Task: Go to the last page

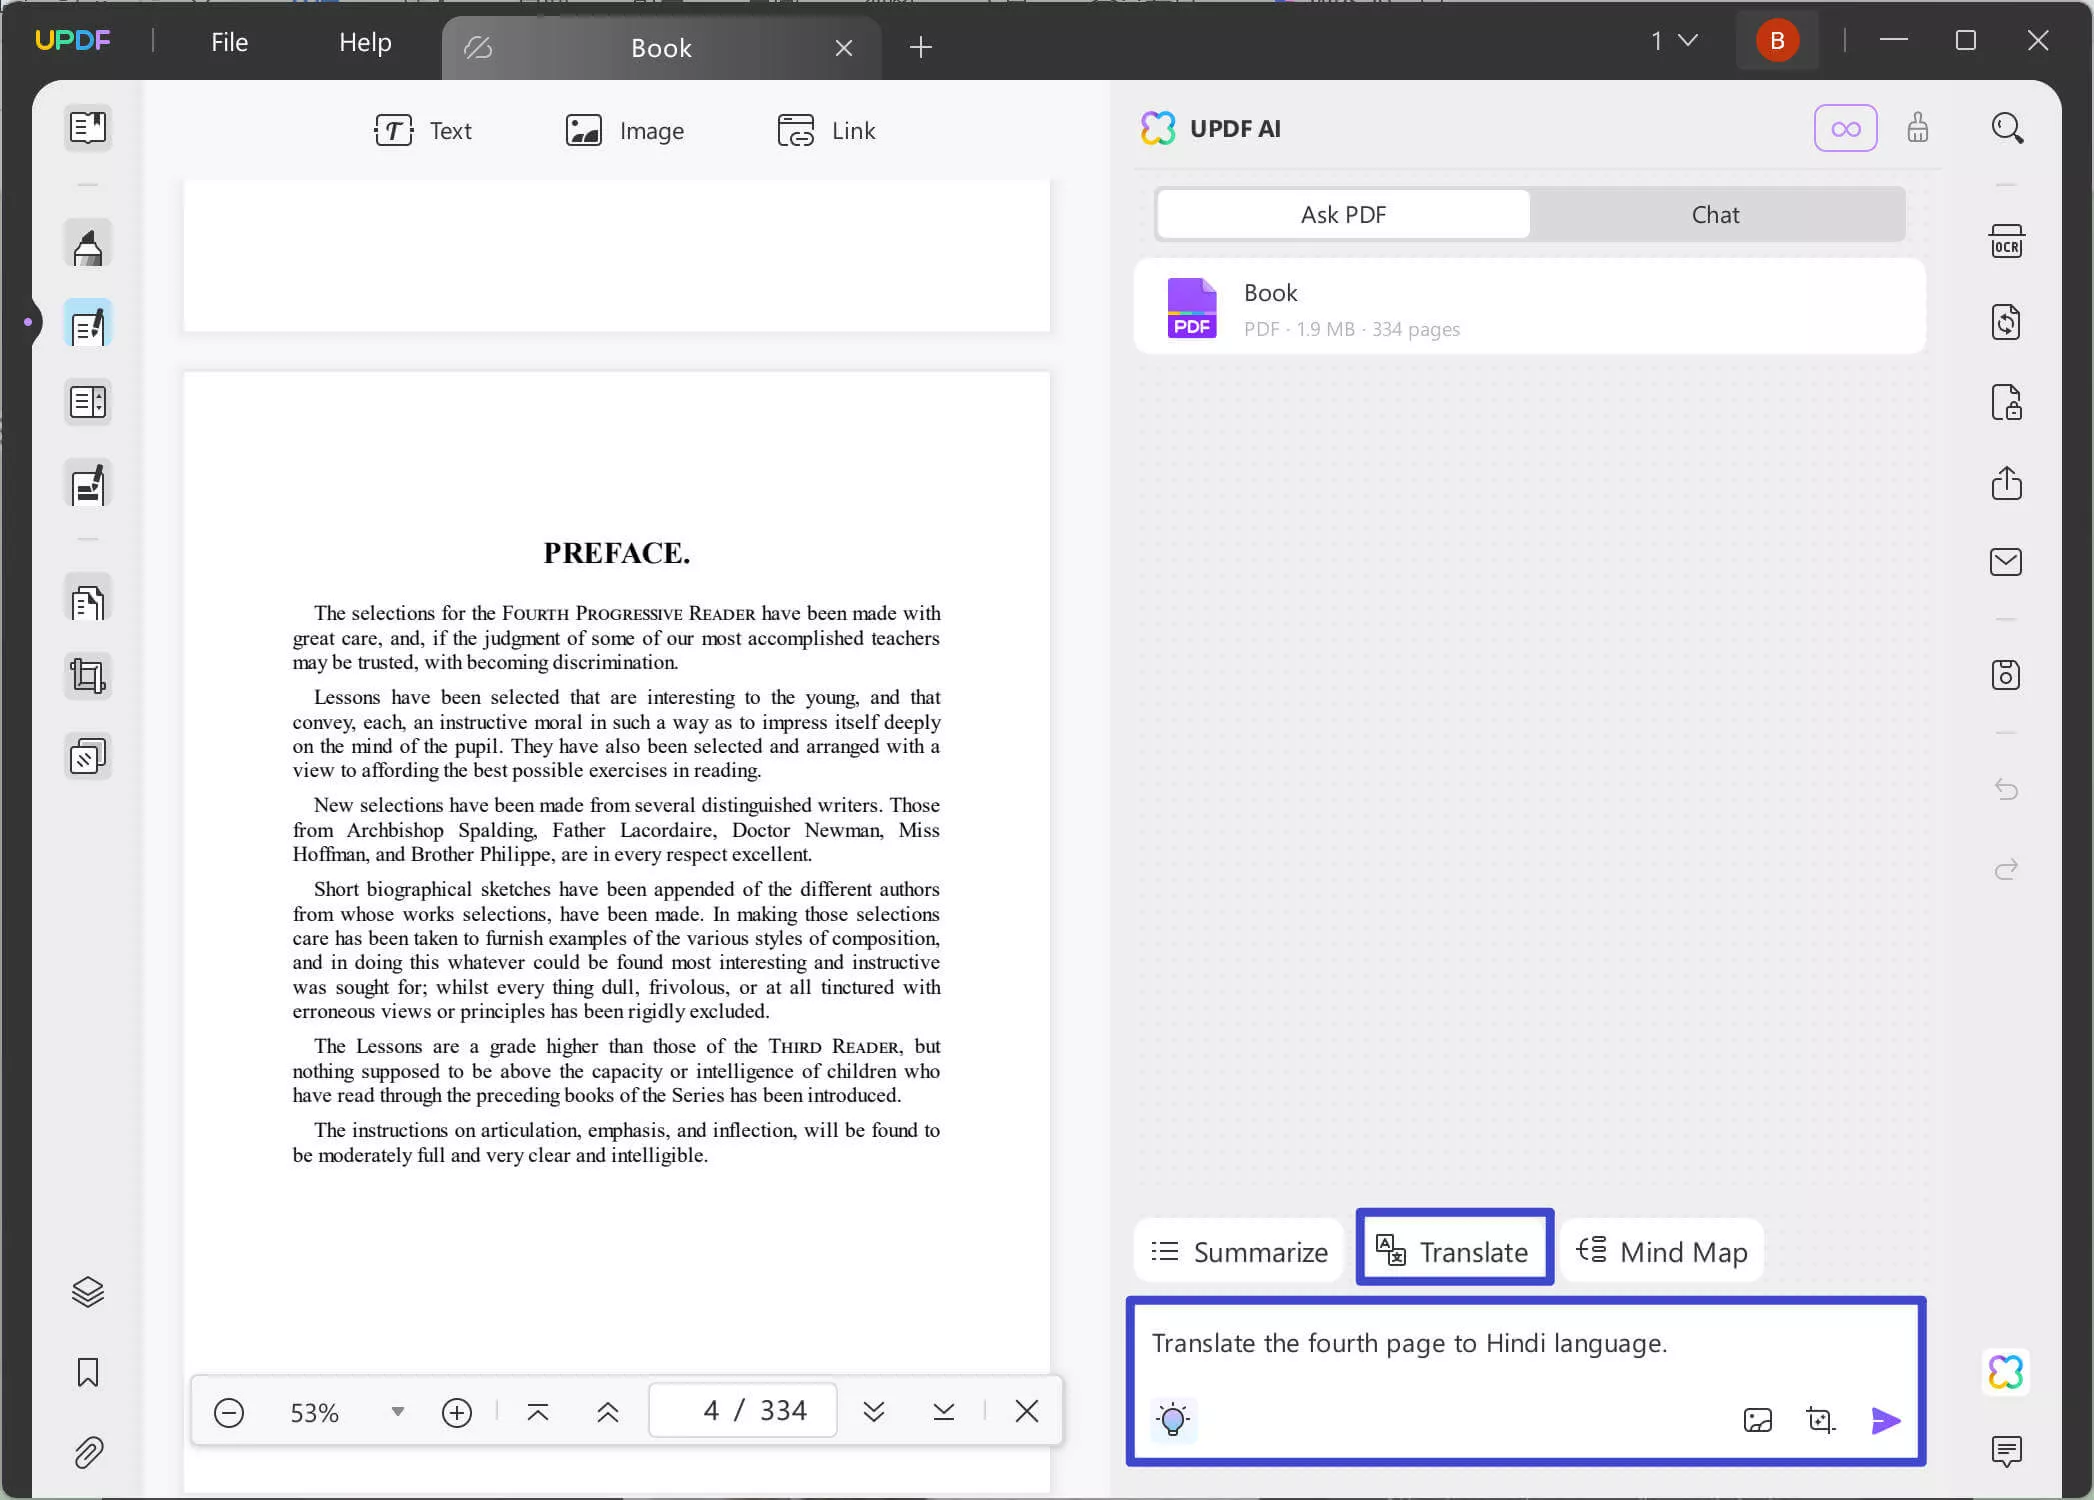Action: click(x=944, y=1412)
